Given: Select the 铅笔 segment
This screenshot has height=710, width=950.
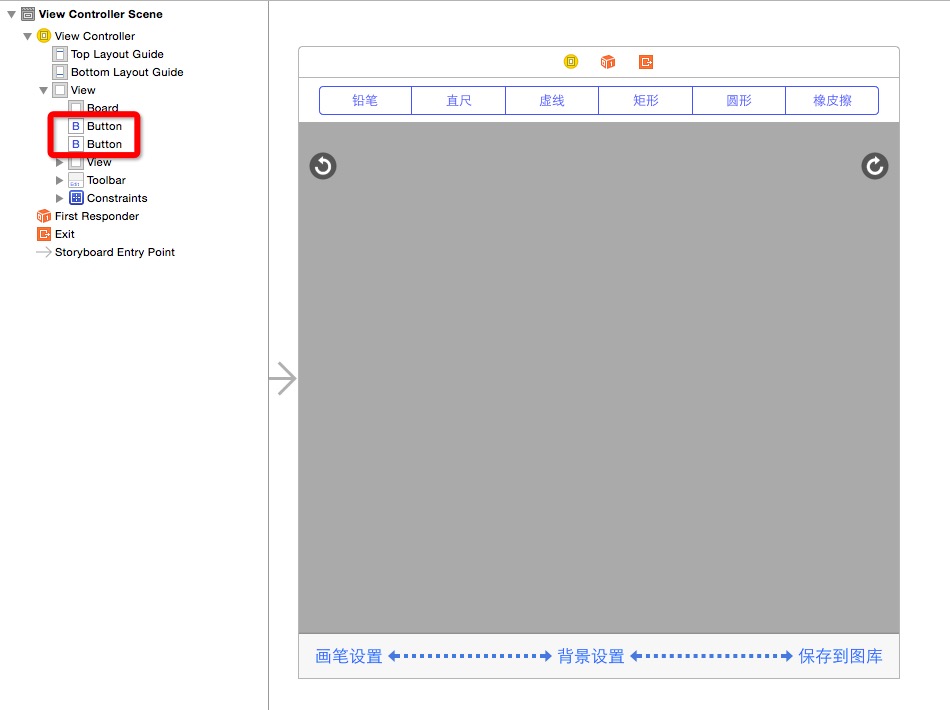Looking at the screenshot, I should coord(365,101).
